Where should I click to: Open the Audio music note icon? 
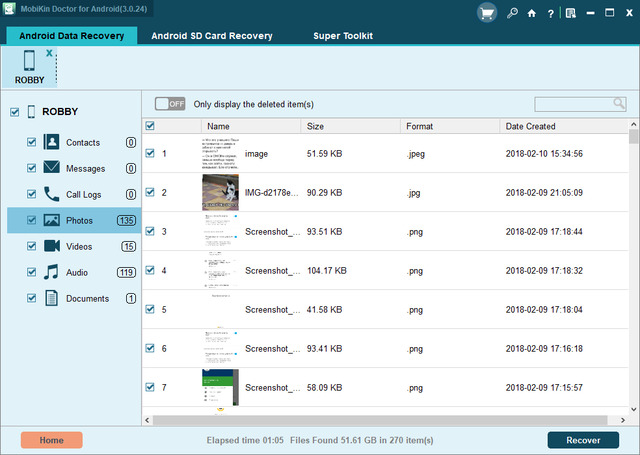[52, 272]
